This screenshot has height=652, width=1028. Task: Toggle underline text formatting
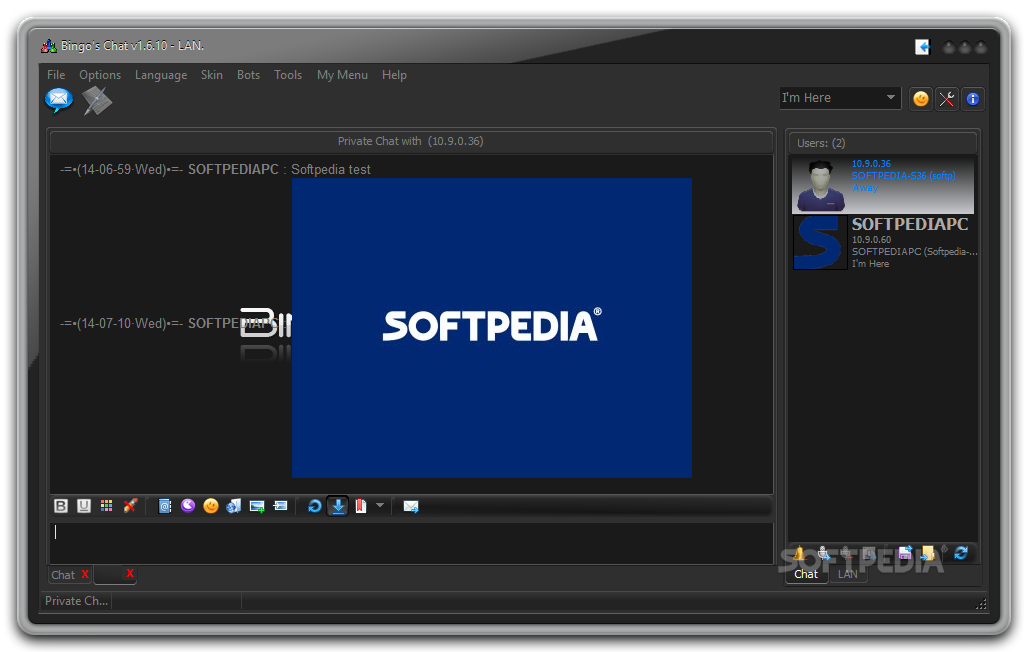pyautogui.click(x=84, y=506)
